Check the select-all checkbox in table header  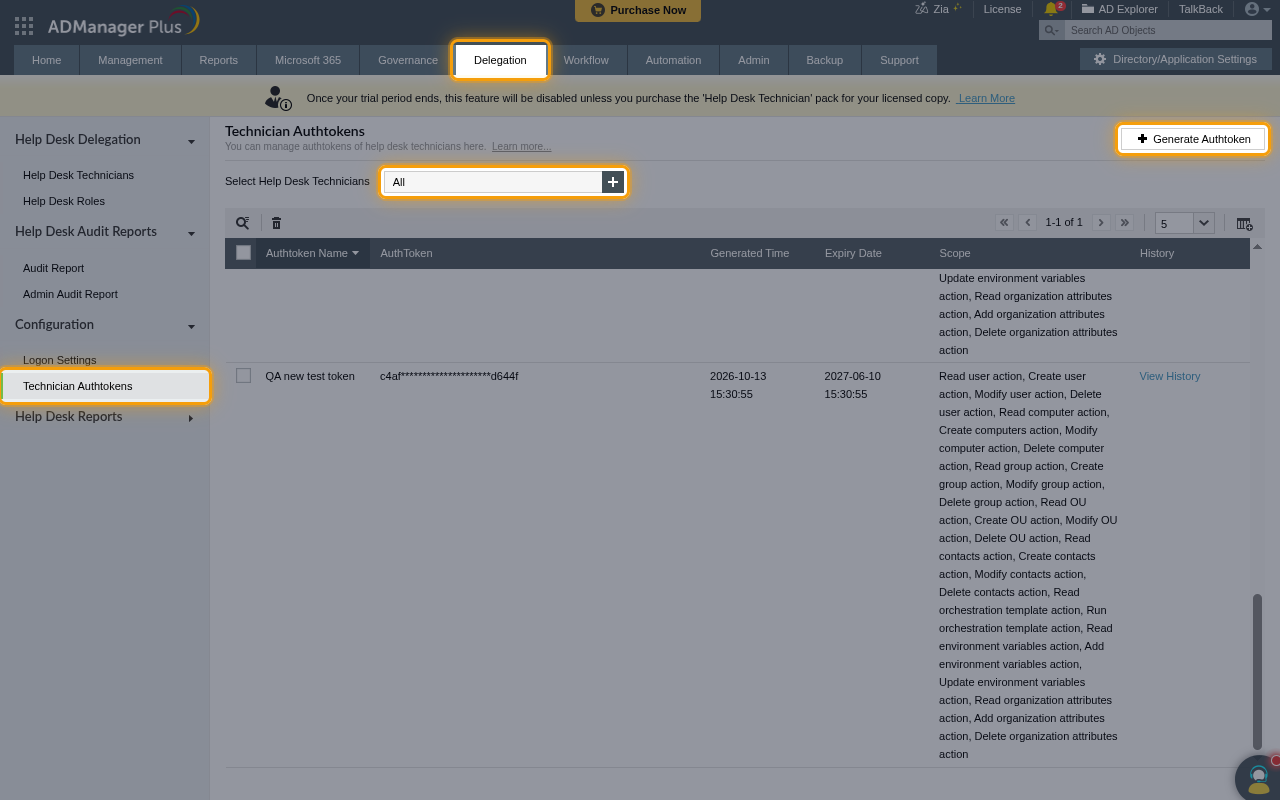click(x=243, y=252)
